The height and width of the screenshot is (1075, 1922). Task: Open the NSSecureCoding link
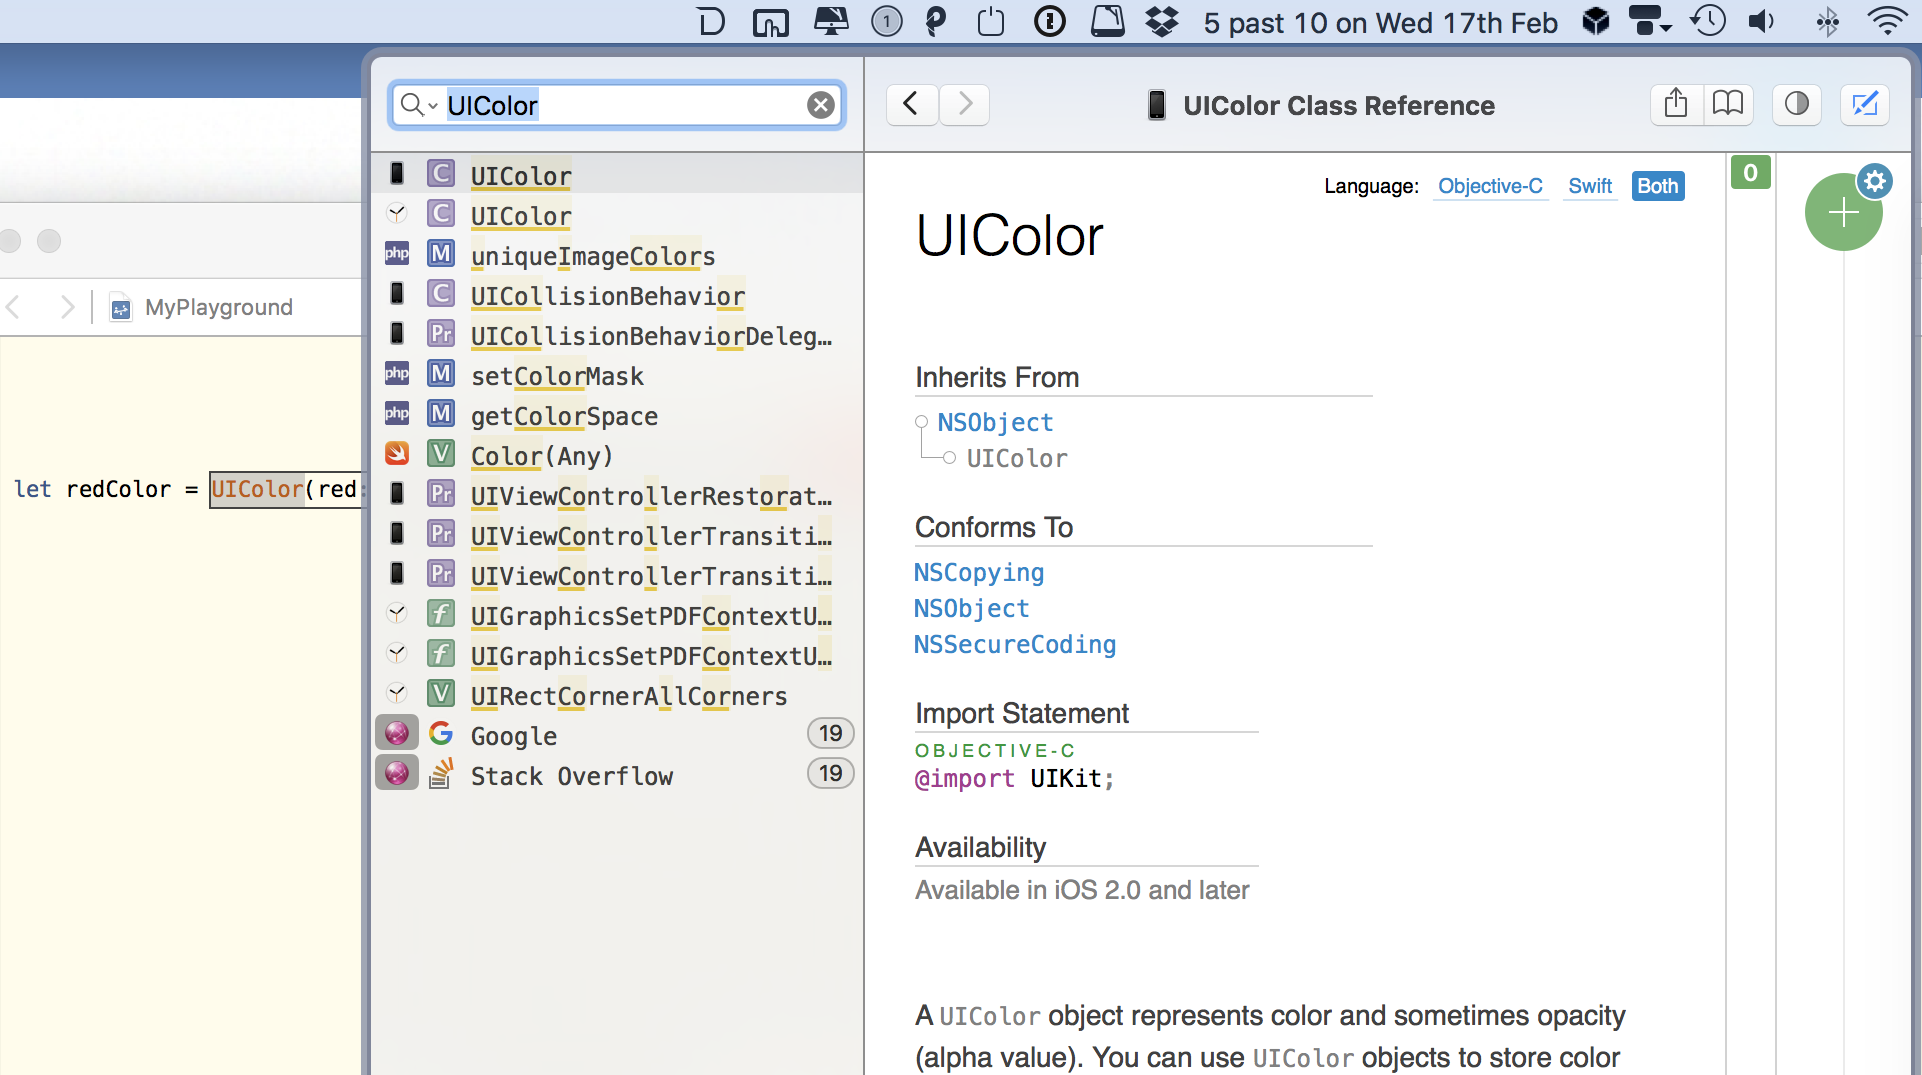pos(1014,644)
